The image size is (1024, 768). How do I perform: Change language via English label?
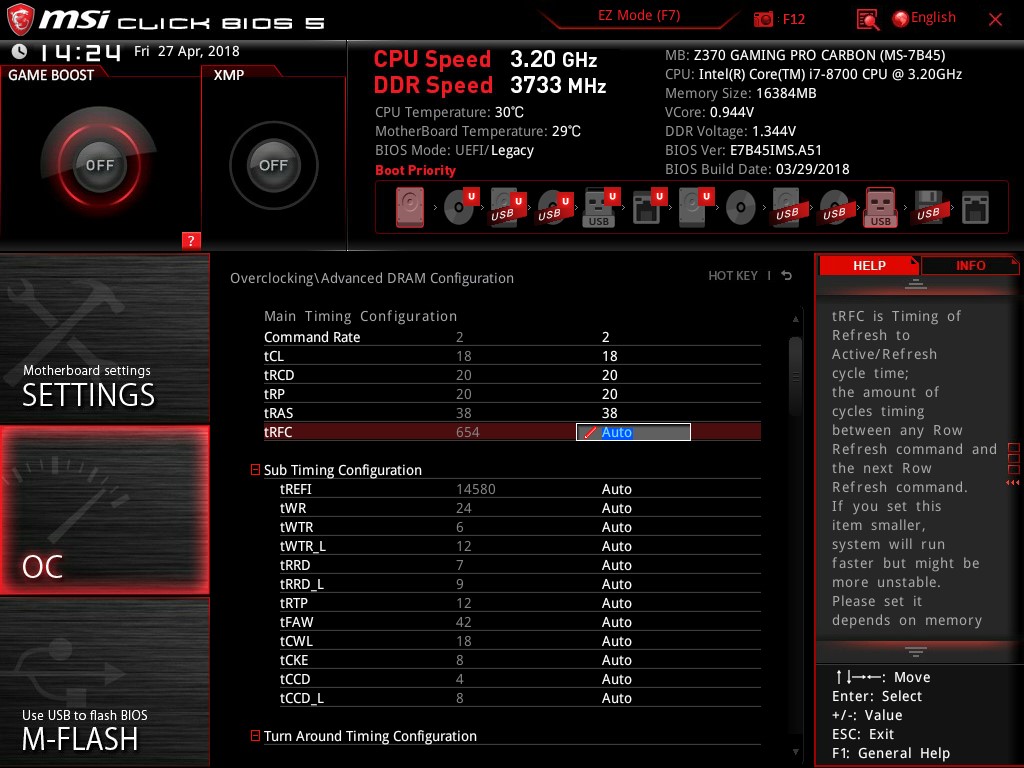click(x=933, y=18)
